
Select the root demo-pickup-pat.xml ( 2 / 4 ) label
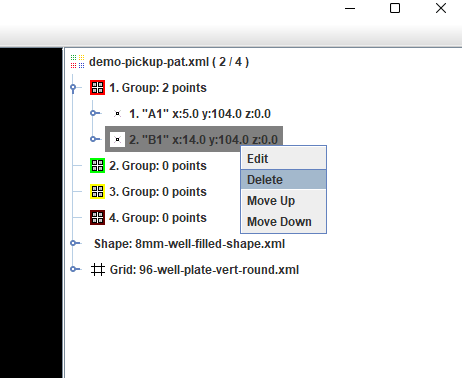pyautogui.click(x=169, y=62)
